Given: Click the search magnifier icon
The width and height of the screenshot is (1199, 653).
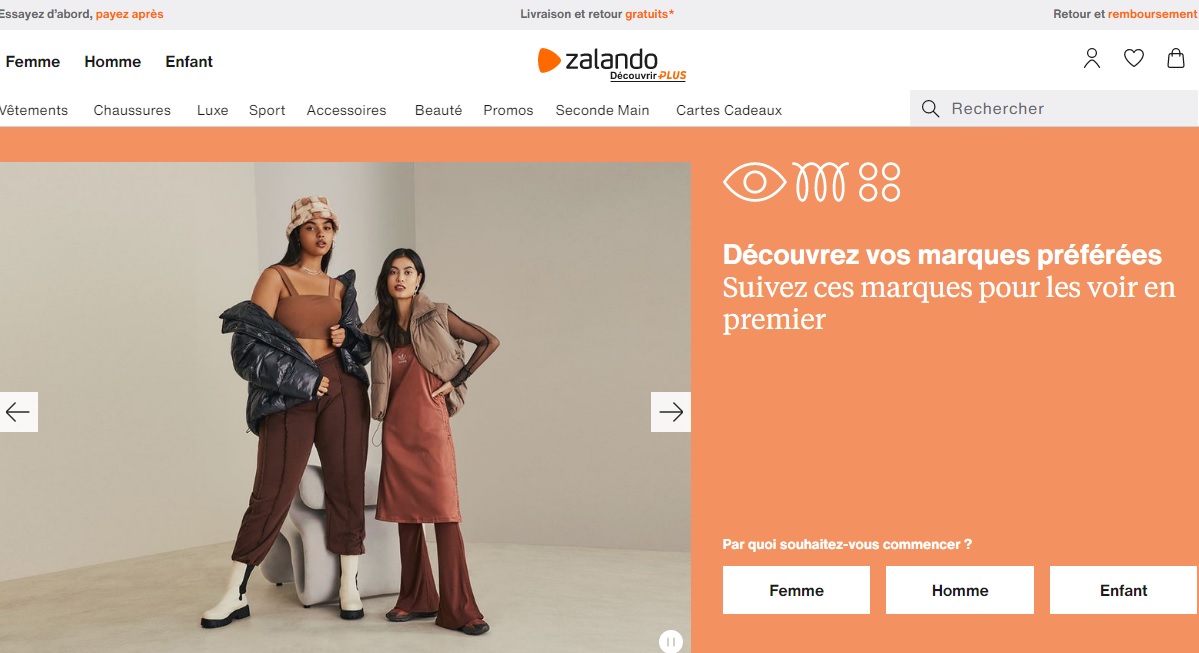Looking at the screenshot, I should point(930,109).
